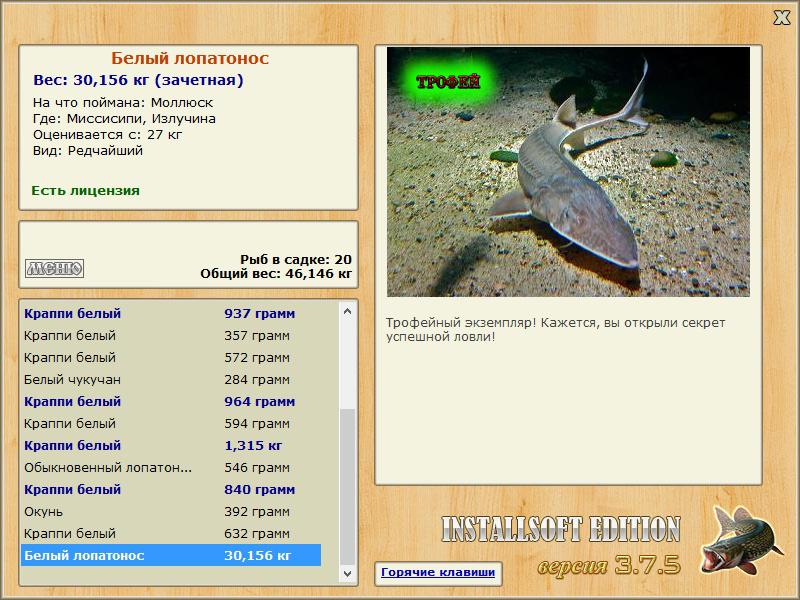Select Краппи белый 1,315 кг row

pos(171,445)
